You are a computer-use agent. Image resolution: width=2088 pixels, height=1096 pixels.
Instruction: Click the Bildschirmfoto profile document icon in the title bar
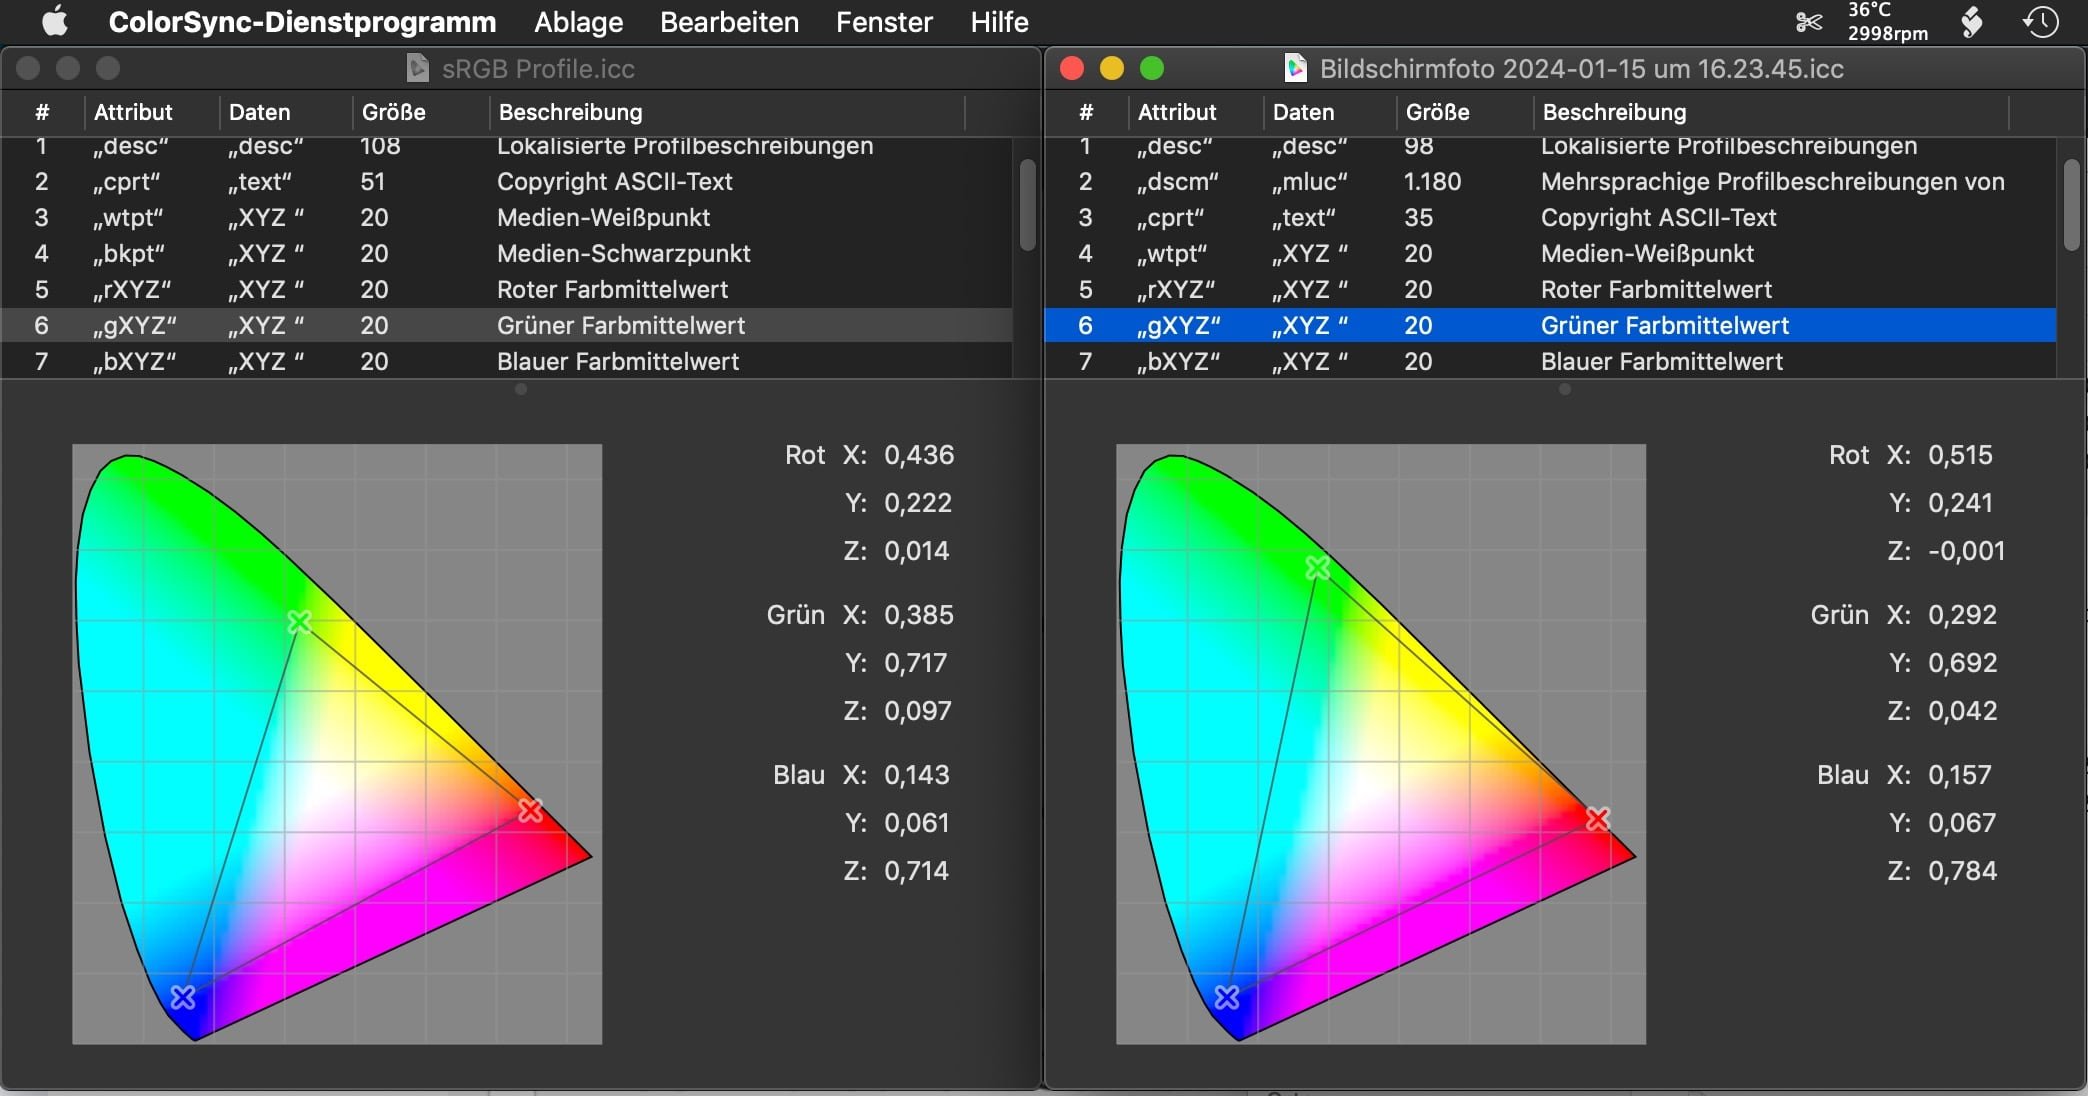coord(1295,68)
